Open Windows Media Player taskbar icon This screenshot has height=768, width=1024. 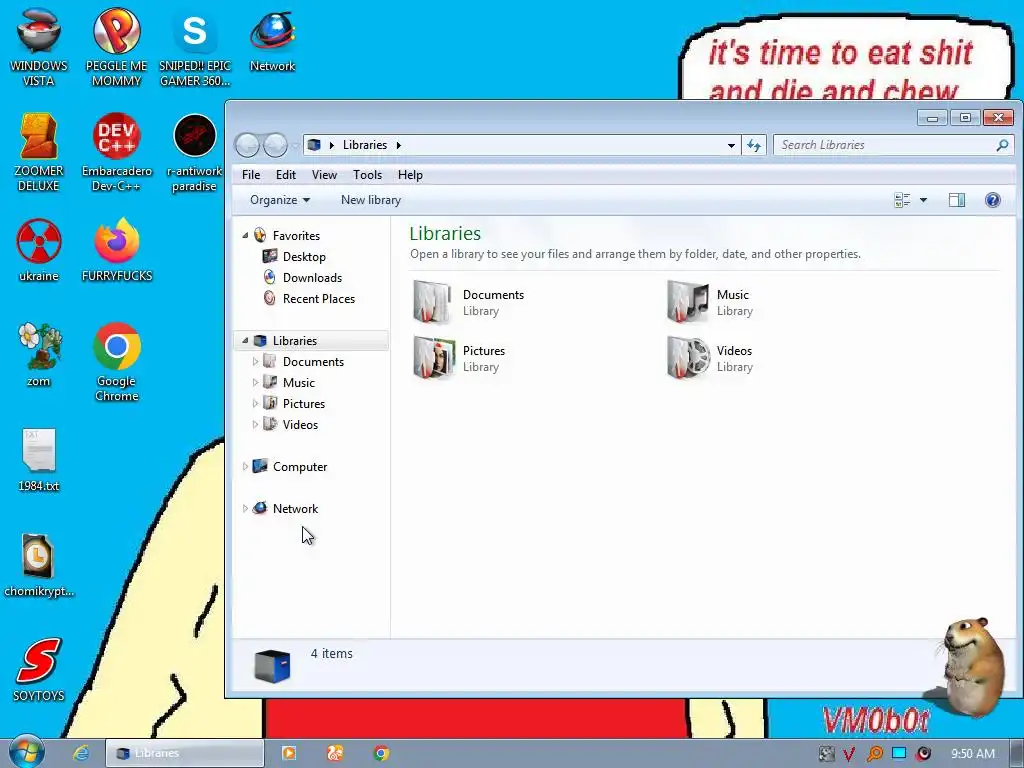click(289, 753)
